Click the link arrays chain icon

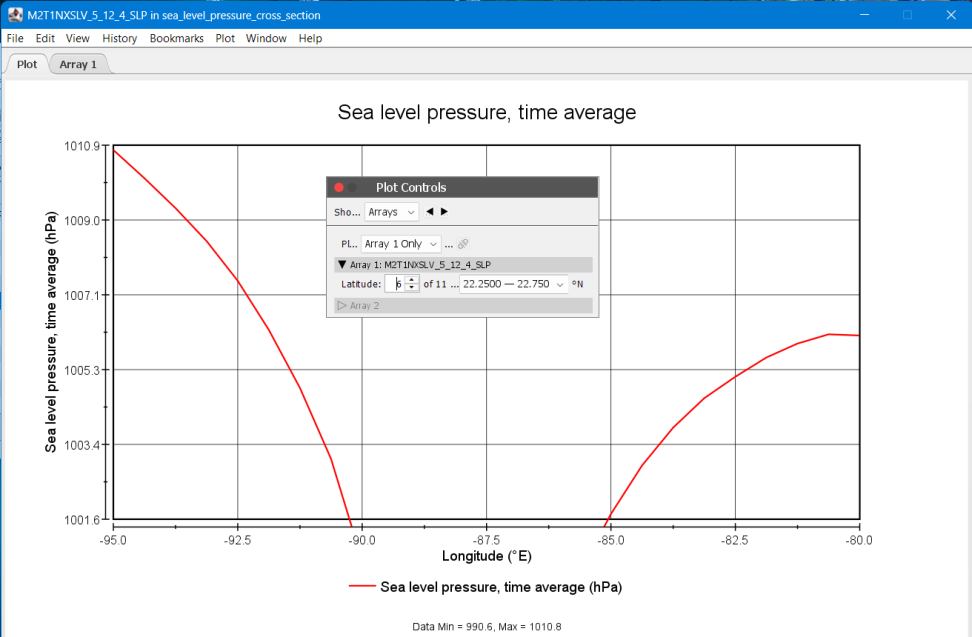click(463, 244)
